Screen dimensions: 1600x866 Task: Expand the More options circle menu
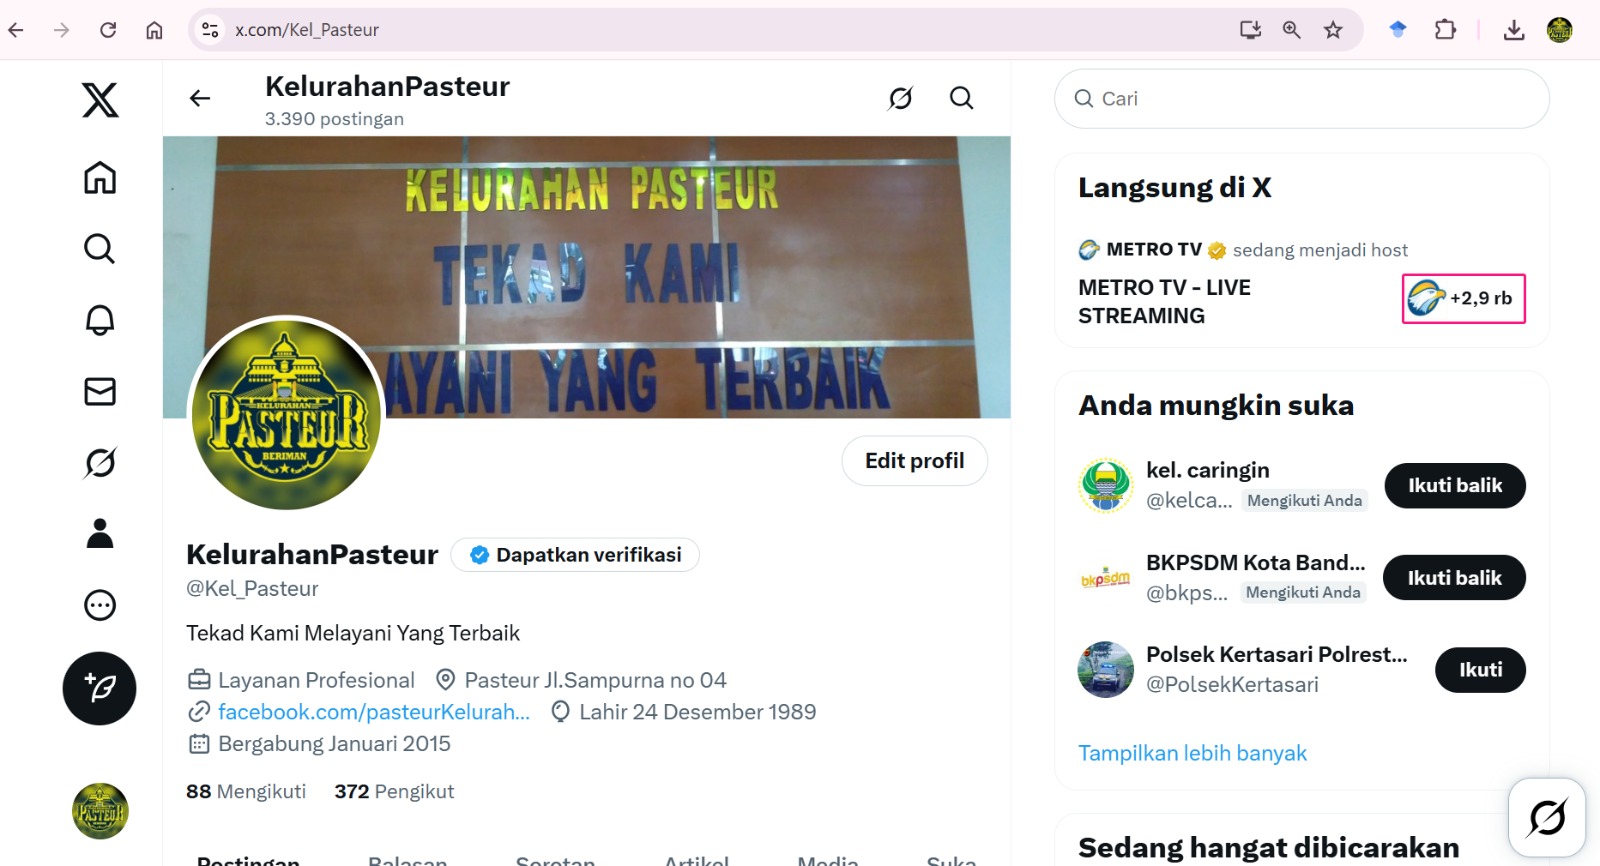(x=100, y=605)
